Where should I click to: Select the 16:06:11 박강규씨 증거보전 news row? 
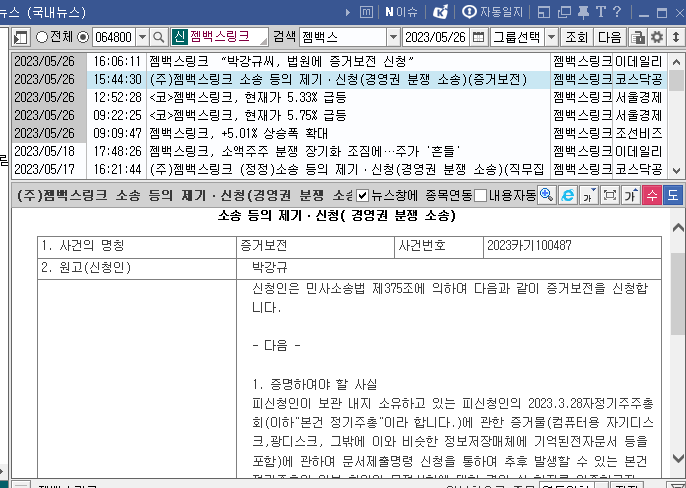[340, 61]
